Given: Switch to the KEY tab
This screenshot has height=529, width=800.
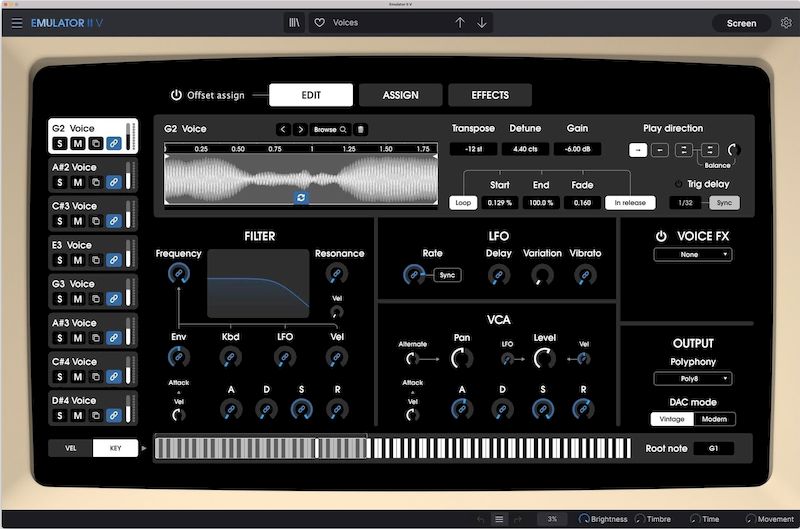Looking at the screenshot, I should pos(115,448).
